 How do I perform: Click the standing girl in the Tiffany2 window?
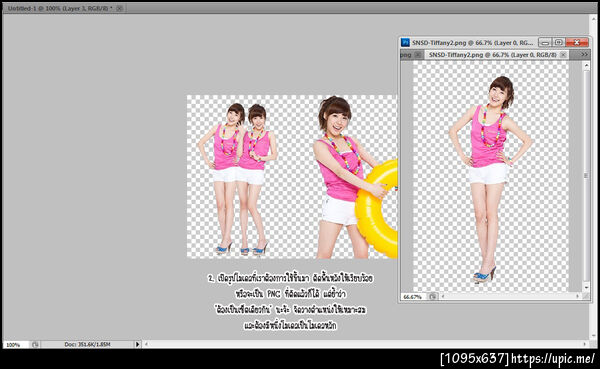(490, 179)
